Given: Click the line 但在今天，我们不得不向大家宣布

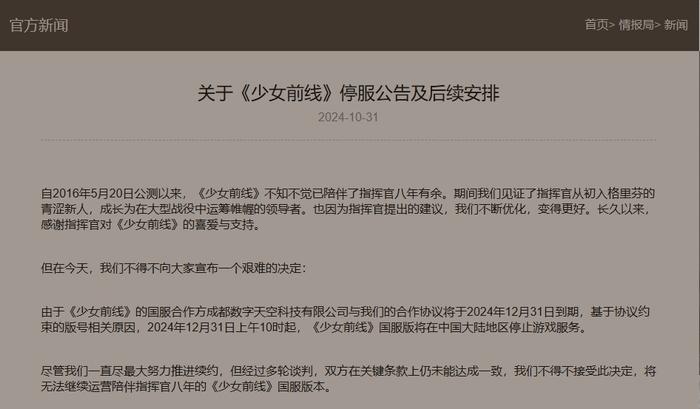Looking at the screenshot, I should [x=174, y=268].
